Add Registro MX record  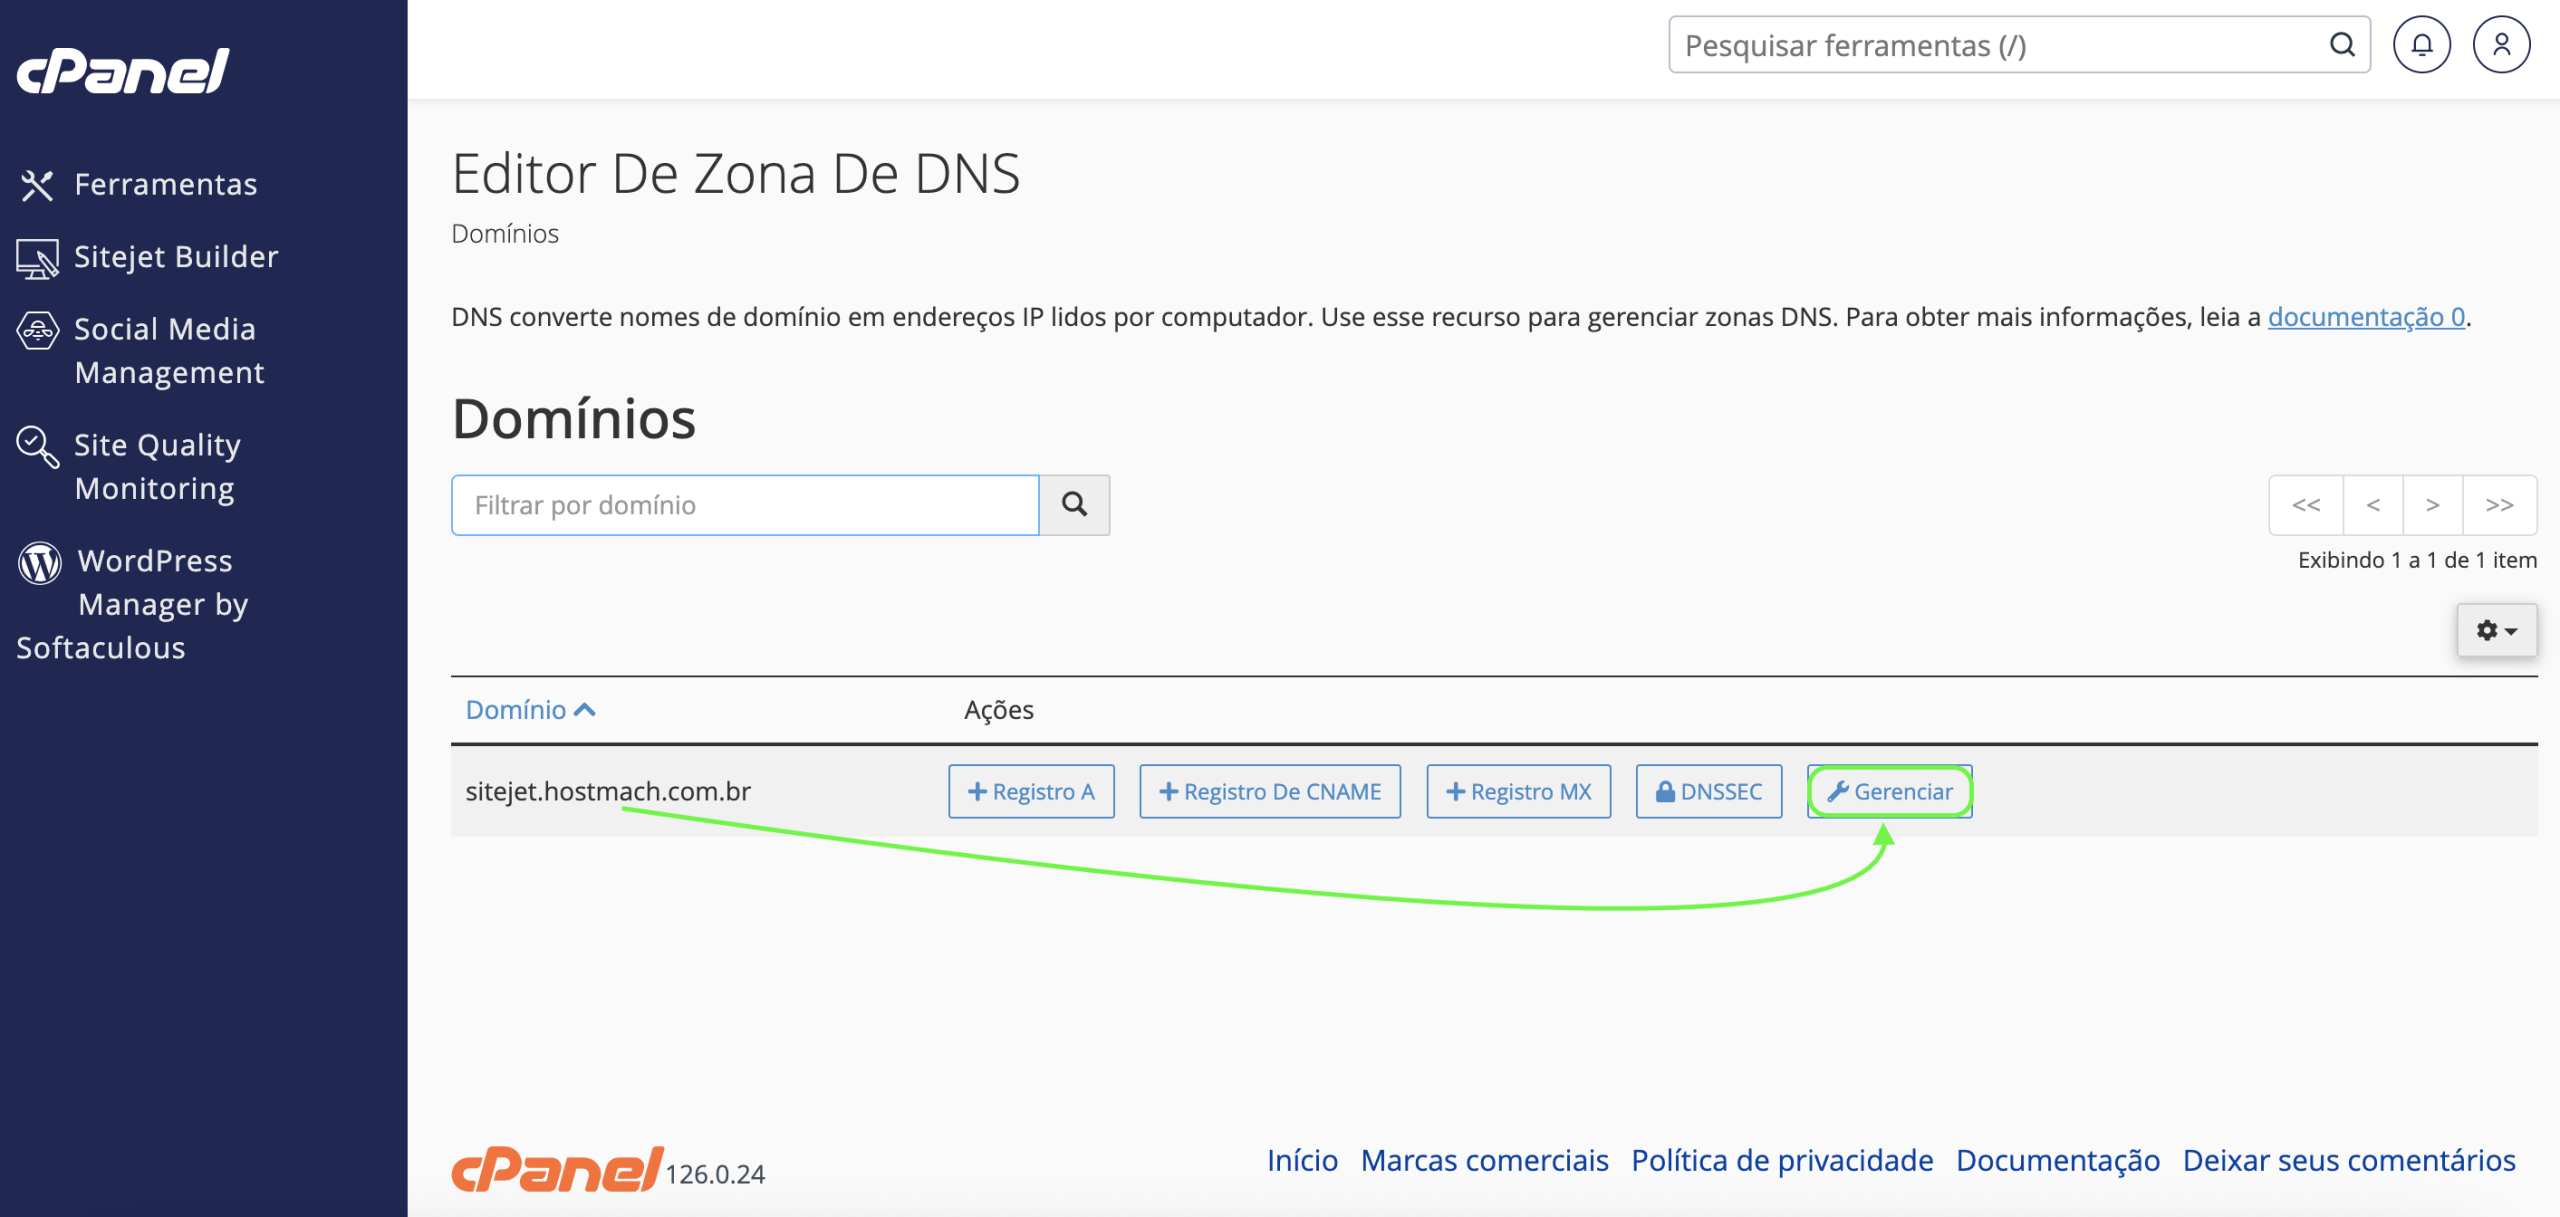1518,791
